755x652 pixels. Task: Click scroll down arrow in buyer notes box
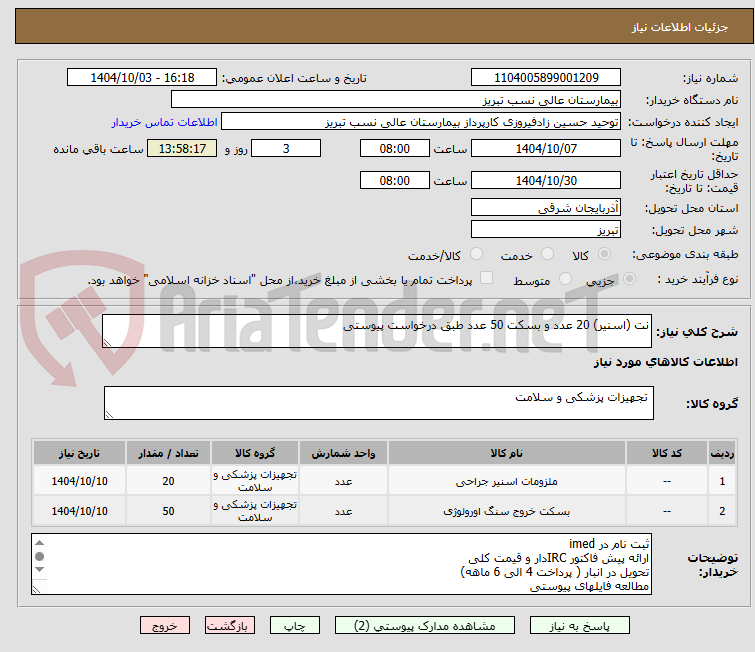point(39,570)
